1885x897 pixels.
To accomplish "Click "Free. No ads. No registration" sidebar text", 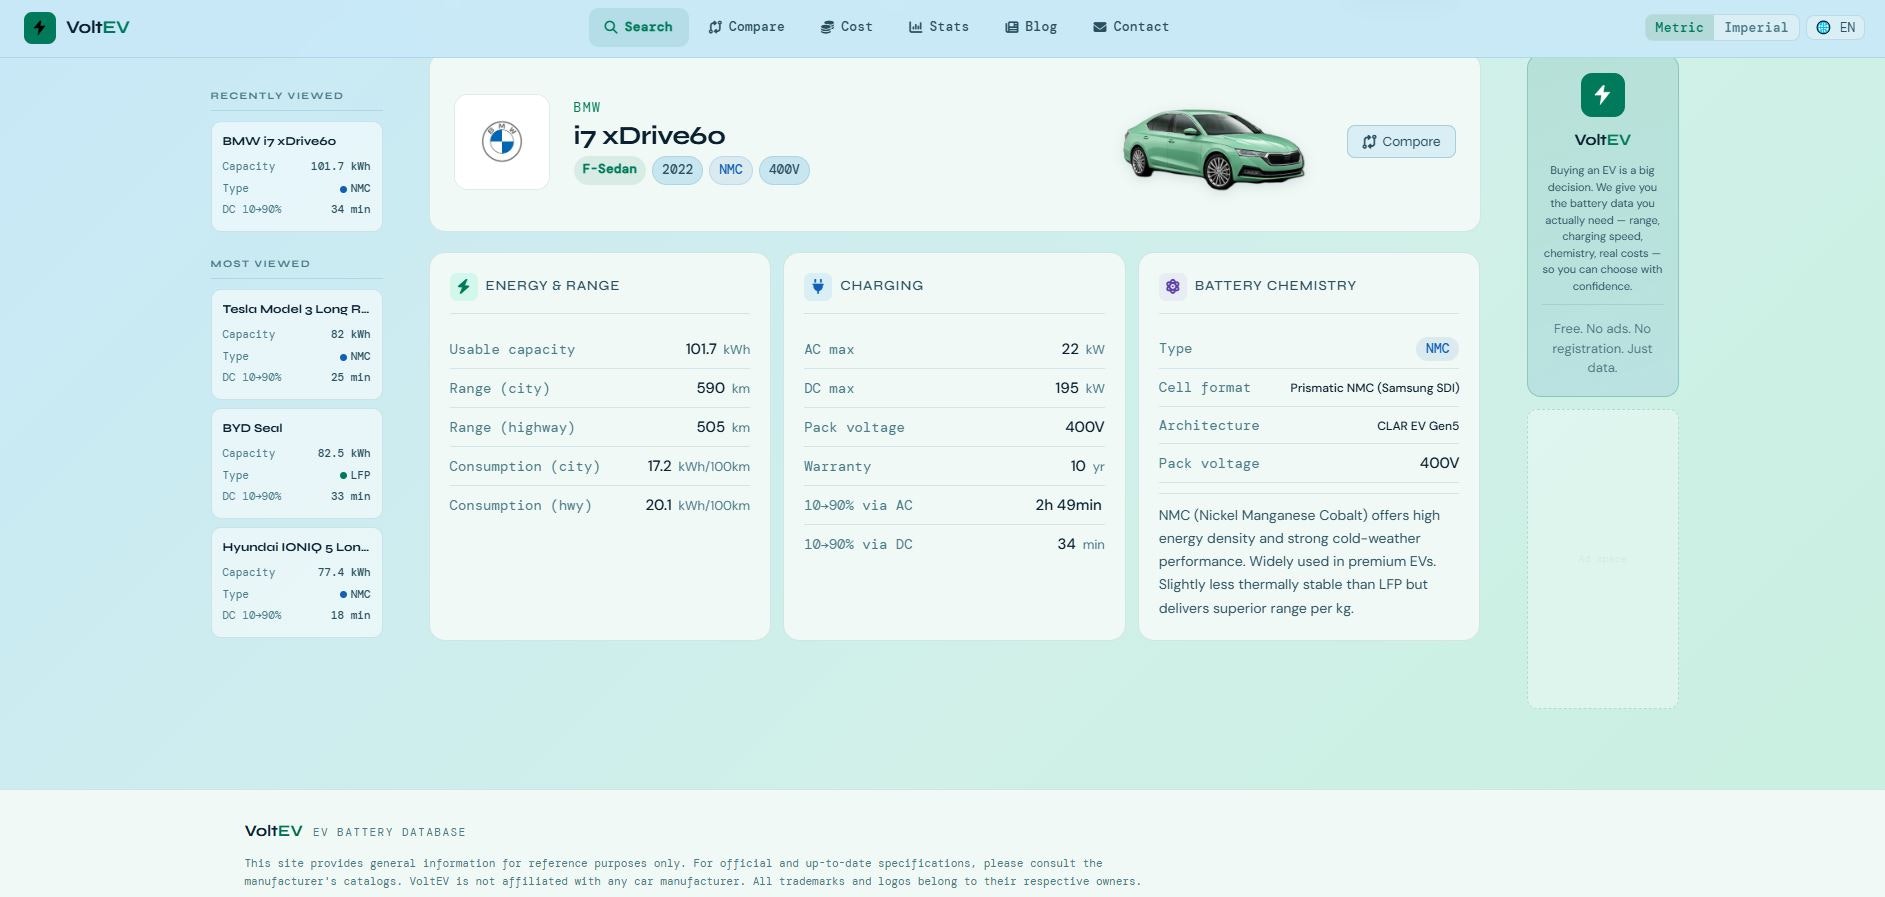I will 1602,348.
